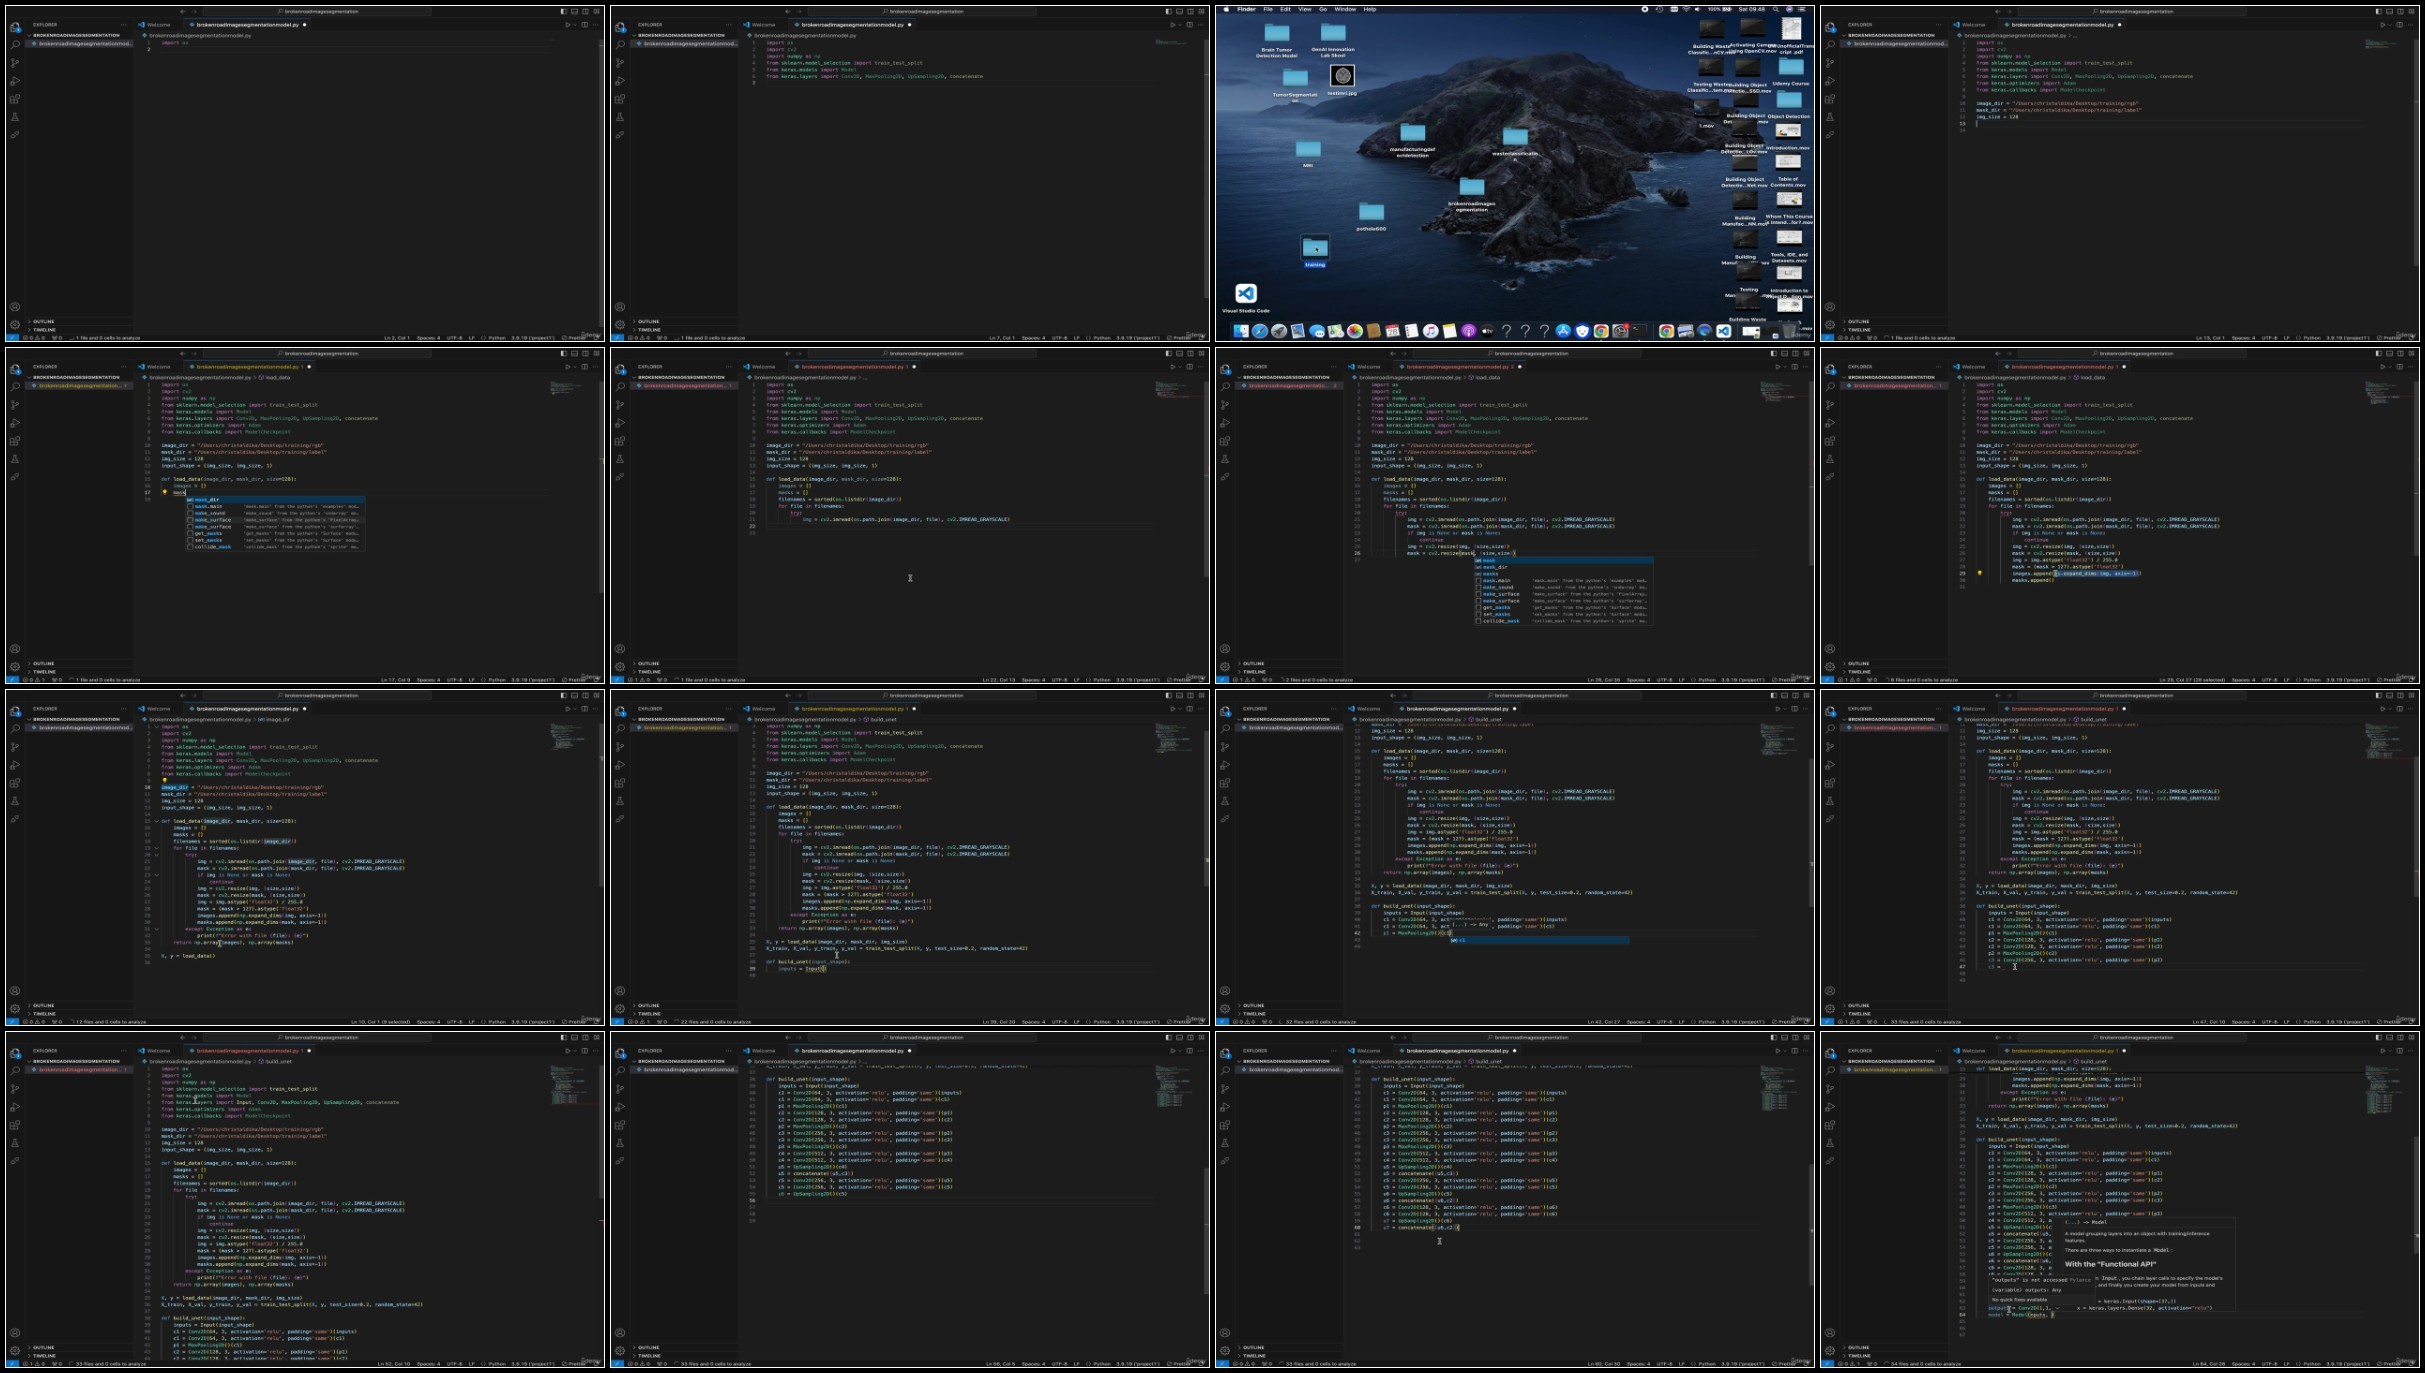Screen dimensions: 2425x1373
Task: Open the Edit menu in the macOS menu bar
Action: [x=1285, y=9]
